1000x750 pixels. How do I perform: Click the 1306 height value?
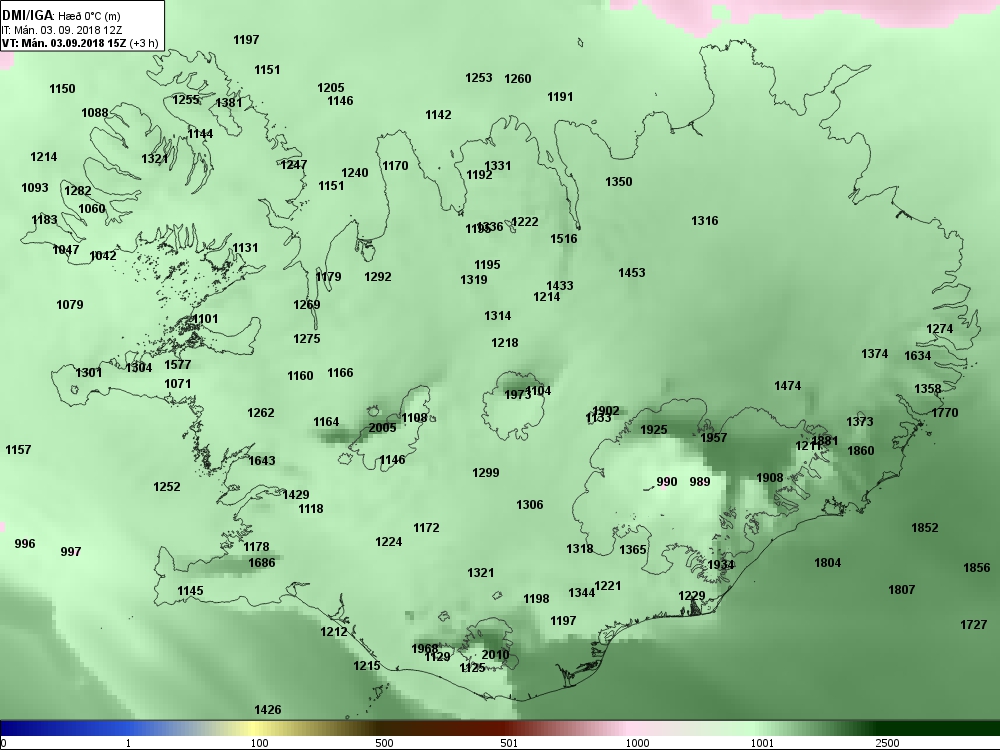tap(529, 504)
